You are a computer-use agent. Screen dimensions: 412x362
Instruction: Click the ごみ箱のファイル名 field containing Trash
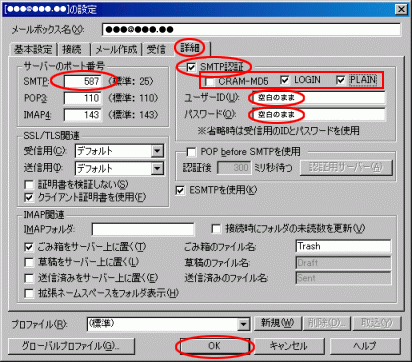343,246
